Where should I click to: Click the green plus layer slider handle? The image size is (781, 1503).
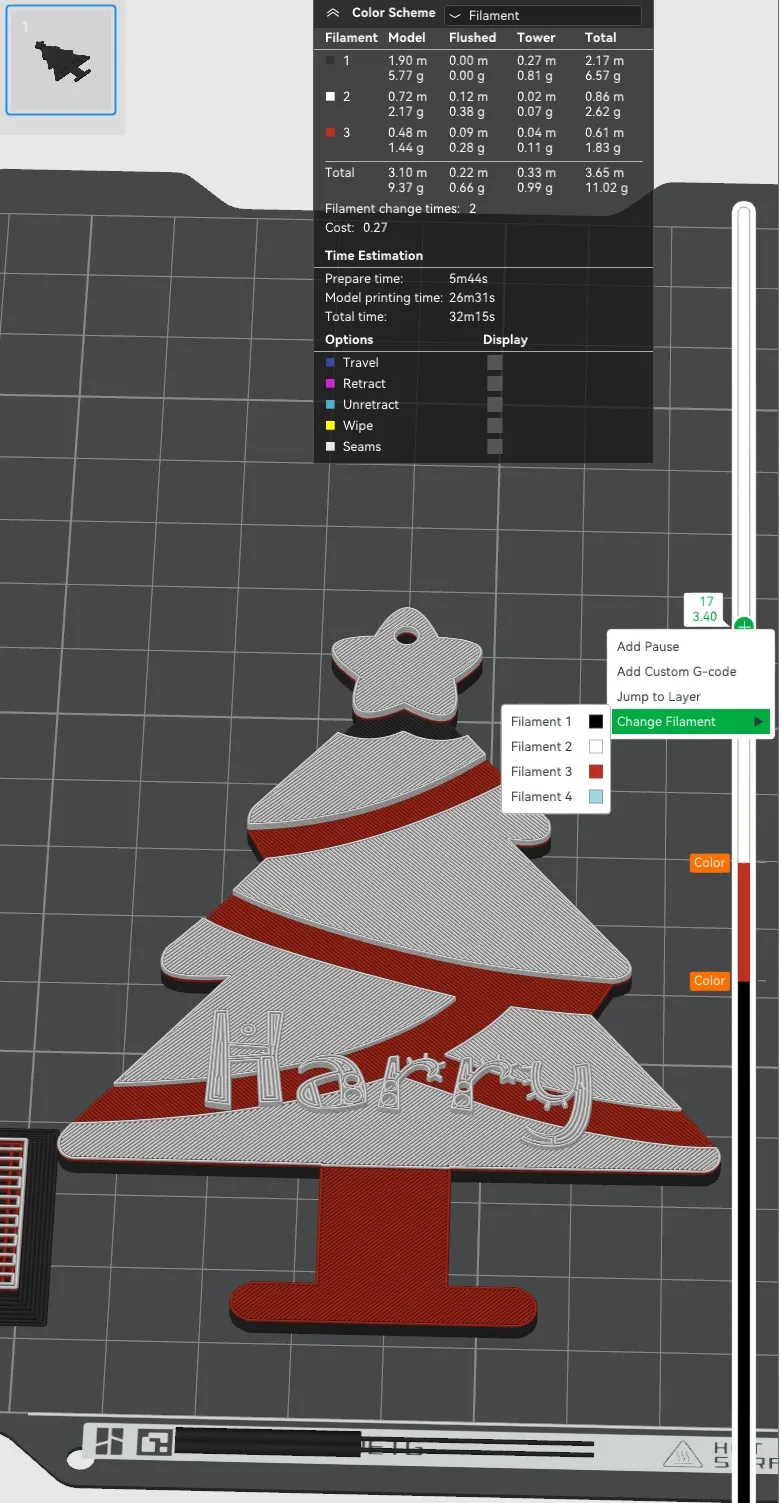743,626
